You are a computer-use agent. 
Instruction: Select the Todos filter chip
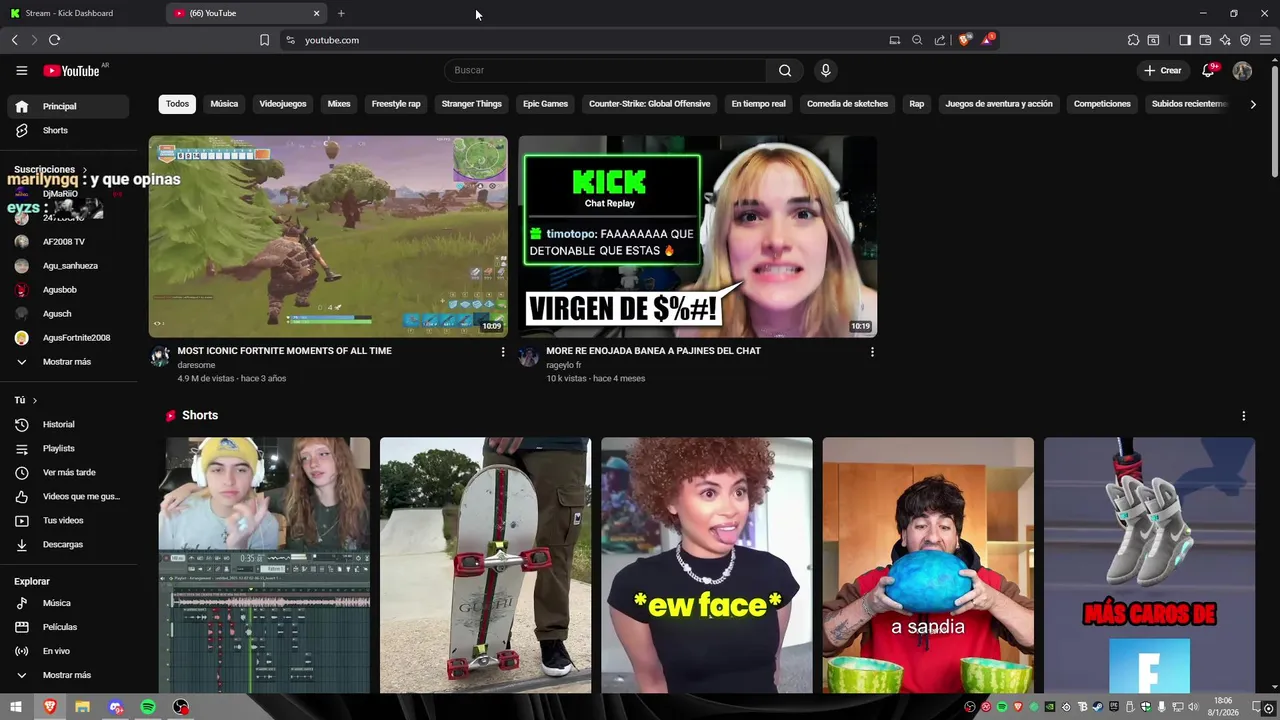[177, 104]
